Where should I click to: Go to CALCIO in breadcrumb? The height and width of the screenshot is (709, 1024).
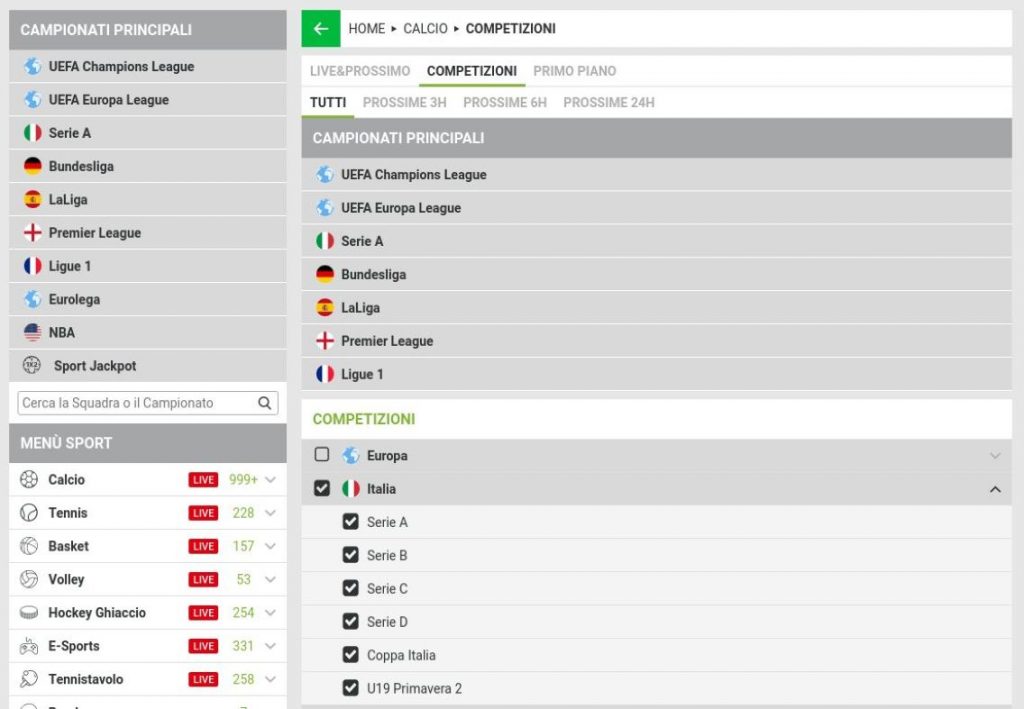425,29
